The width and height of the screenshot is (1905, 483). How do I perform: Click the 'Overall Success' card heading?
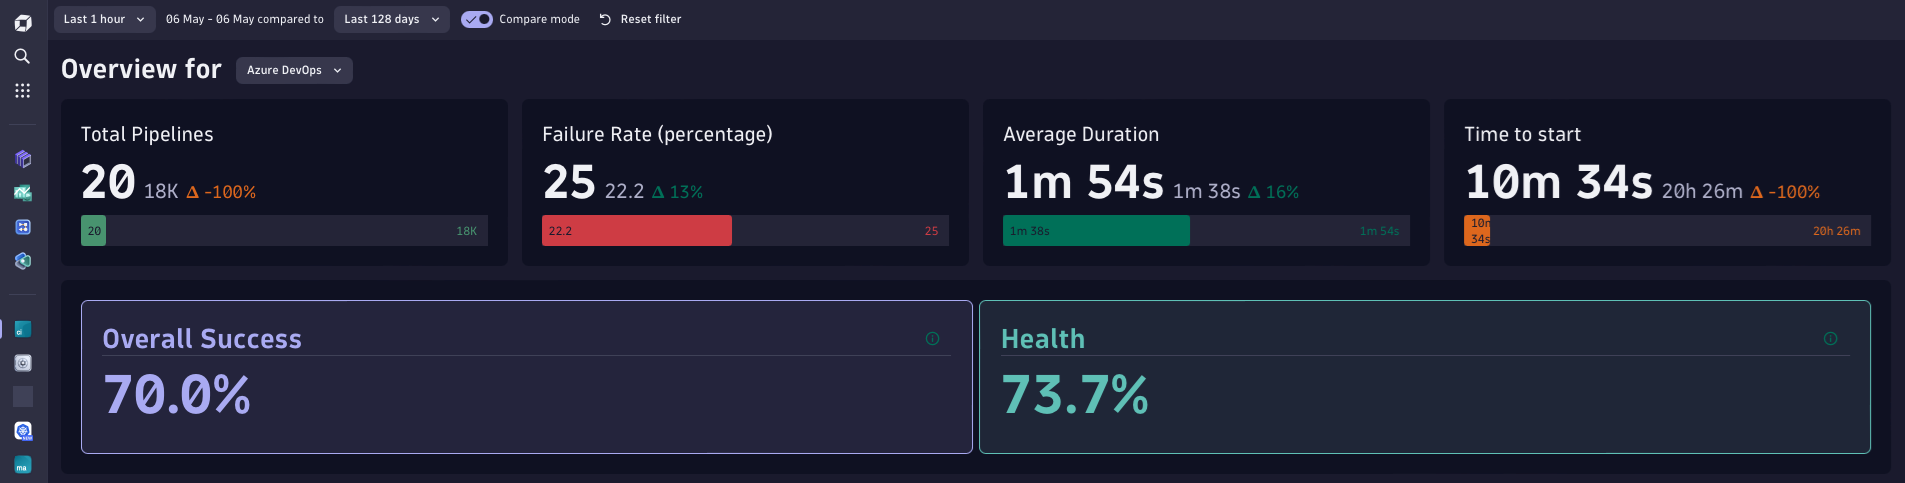point(202,339)
